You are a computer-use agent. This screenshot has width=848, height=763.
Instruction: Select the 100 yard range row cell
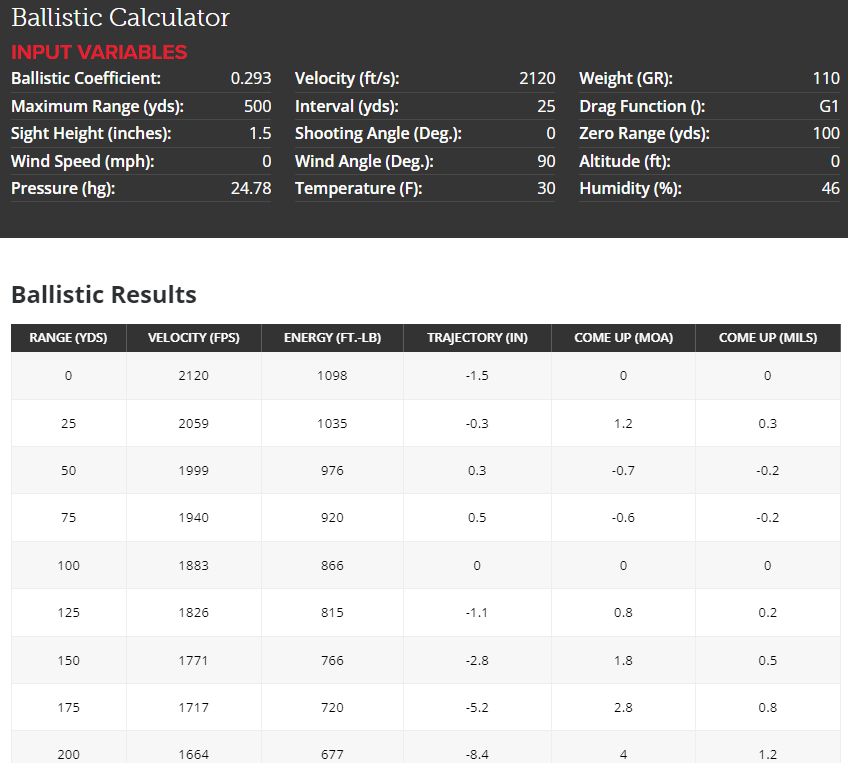[x=69, y=566]
